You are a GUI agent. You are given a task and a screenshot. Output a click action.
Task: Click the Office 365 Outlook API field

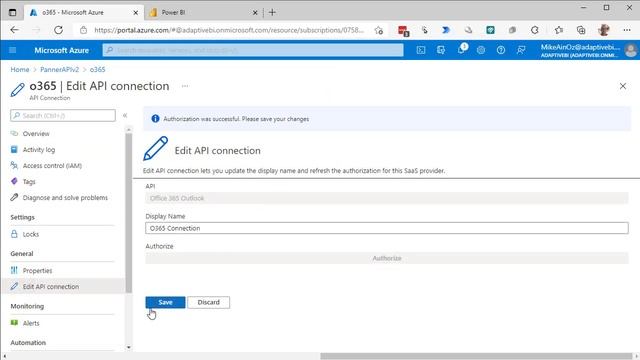click(x=387, y=198)
